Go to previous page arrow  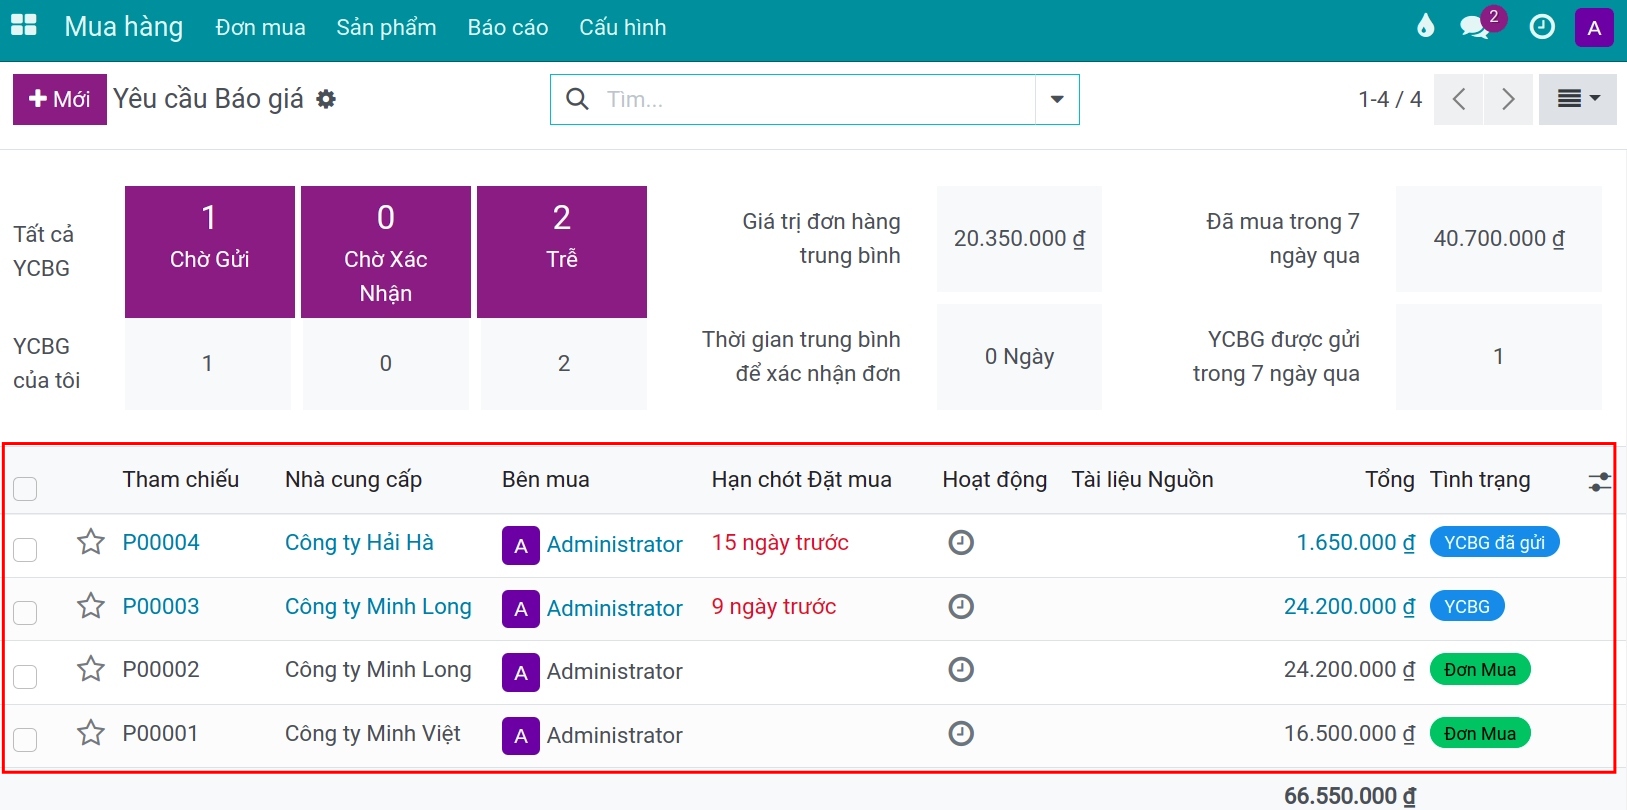[x=1458, y=99]
